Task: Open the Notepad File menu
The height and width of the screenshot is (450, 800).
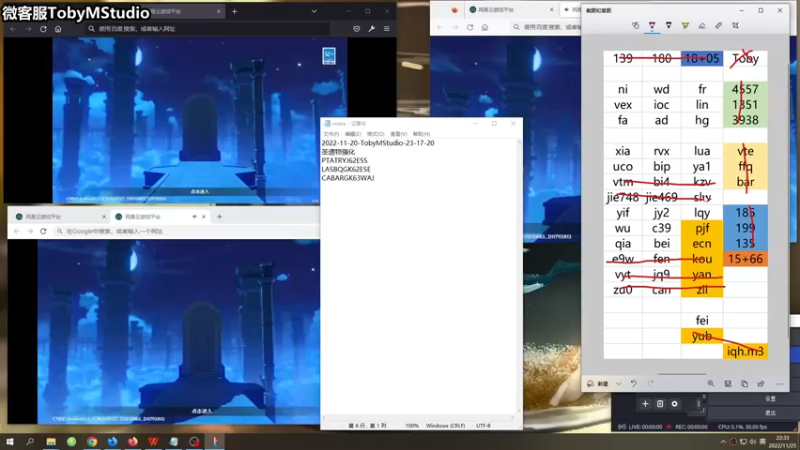Action: coord(331,134)
